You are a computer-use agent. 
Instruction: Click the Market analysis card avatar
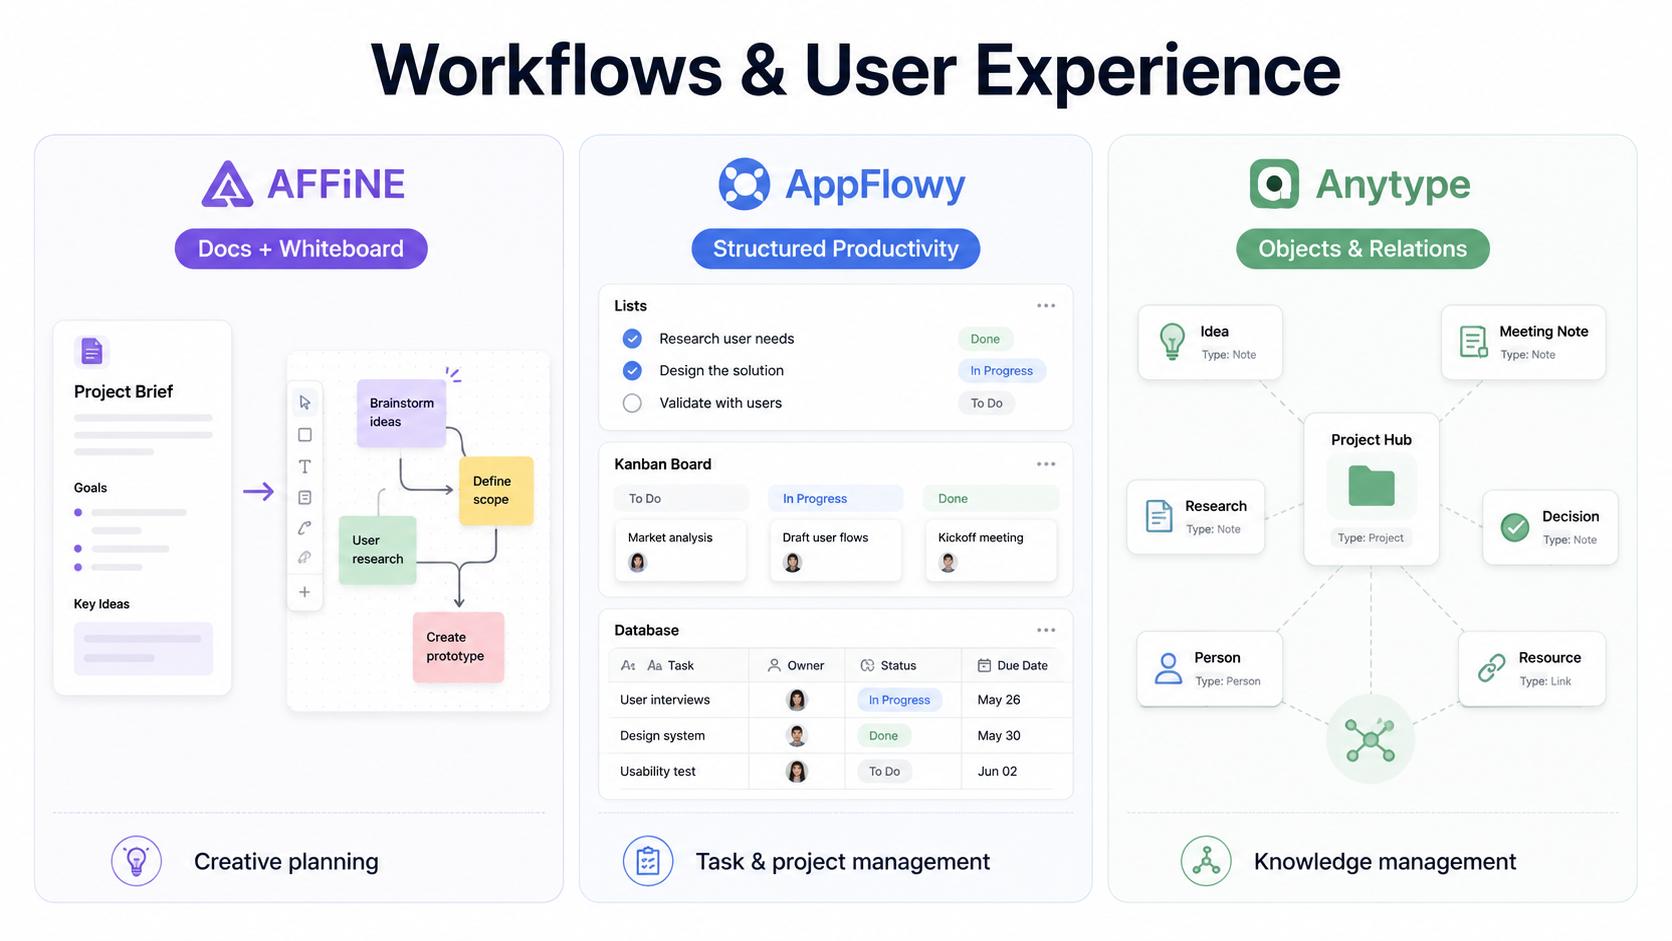(x=637, y=563)
